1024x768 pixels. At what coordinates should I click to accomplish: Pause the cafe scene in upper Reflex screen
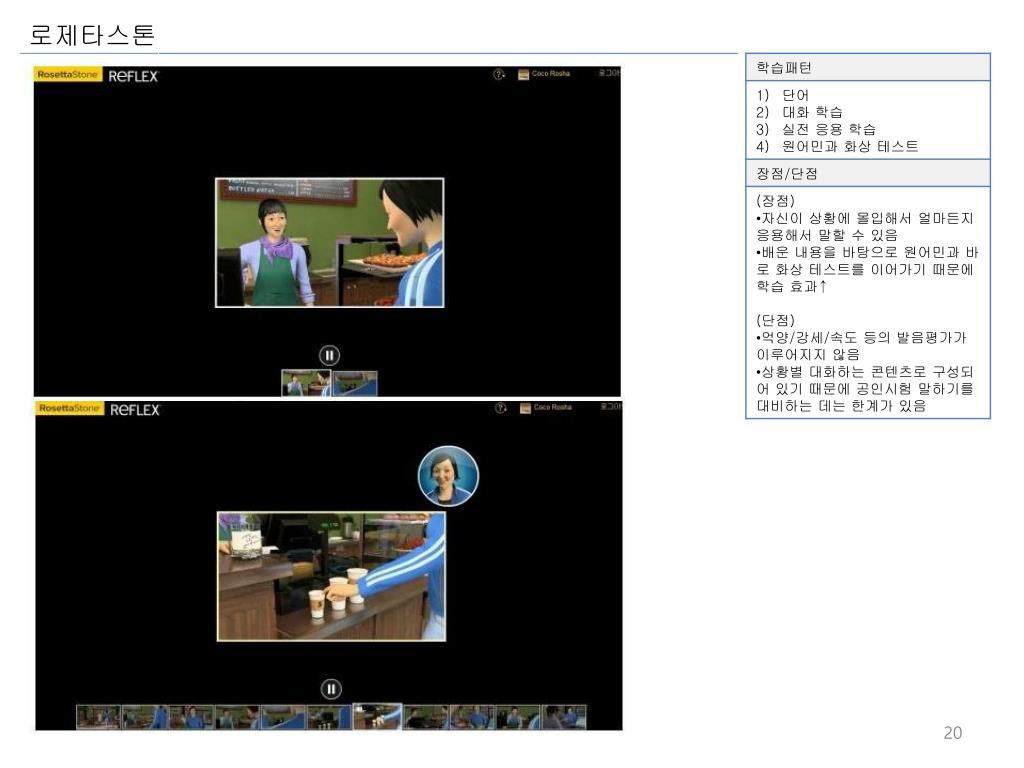tap(329, 355)
